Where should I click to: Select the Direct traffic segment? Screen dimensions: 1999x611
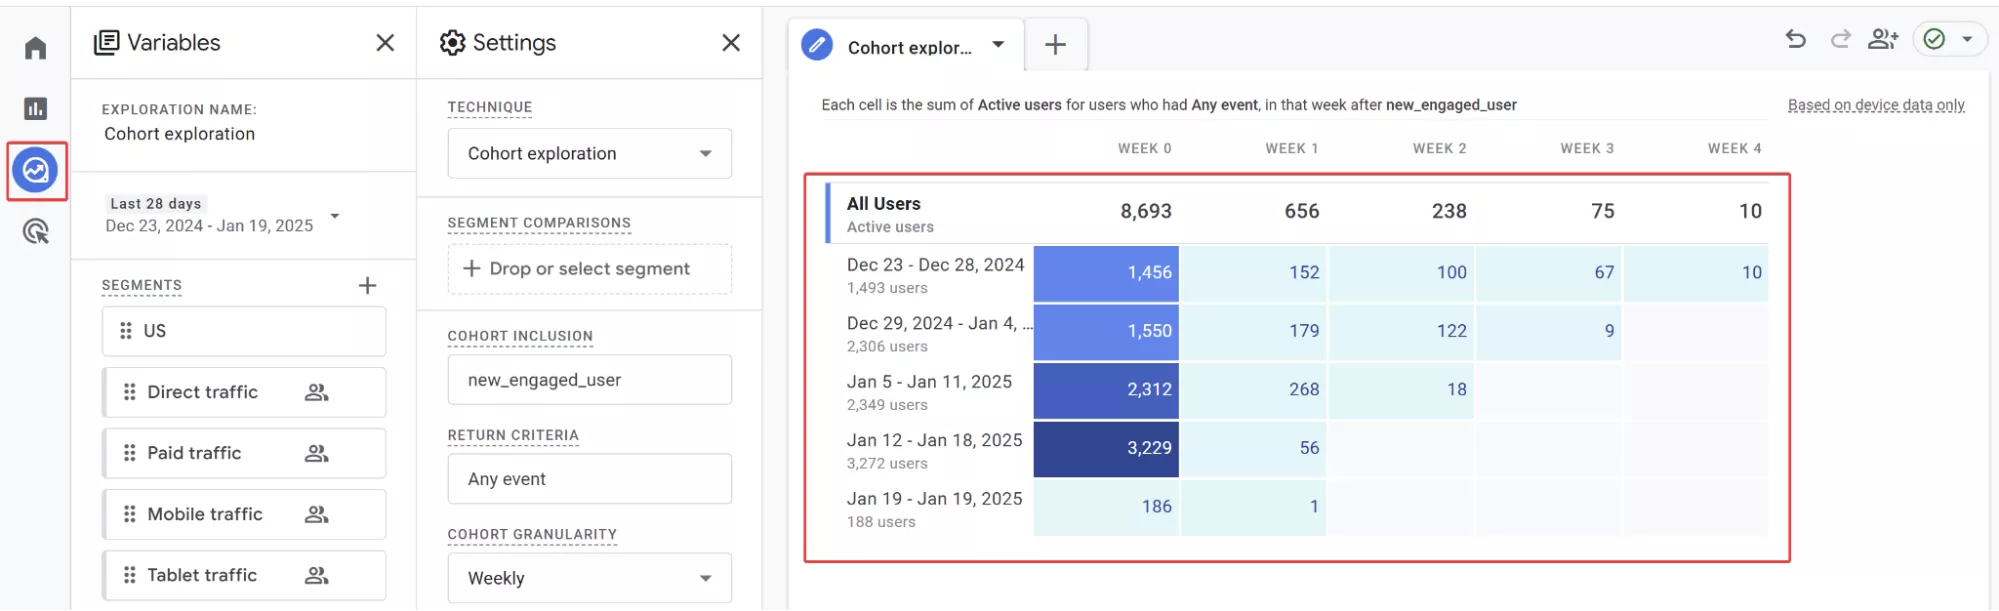(244, 392)
